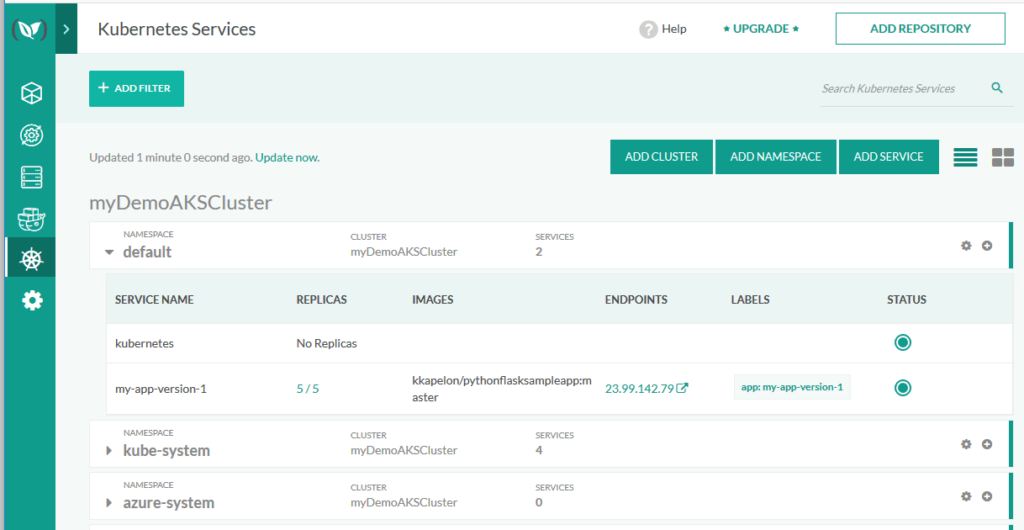Click the SERVICE NAME column header
This screenshot has height=530, width=1024.
coord(154,300)
